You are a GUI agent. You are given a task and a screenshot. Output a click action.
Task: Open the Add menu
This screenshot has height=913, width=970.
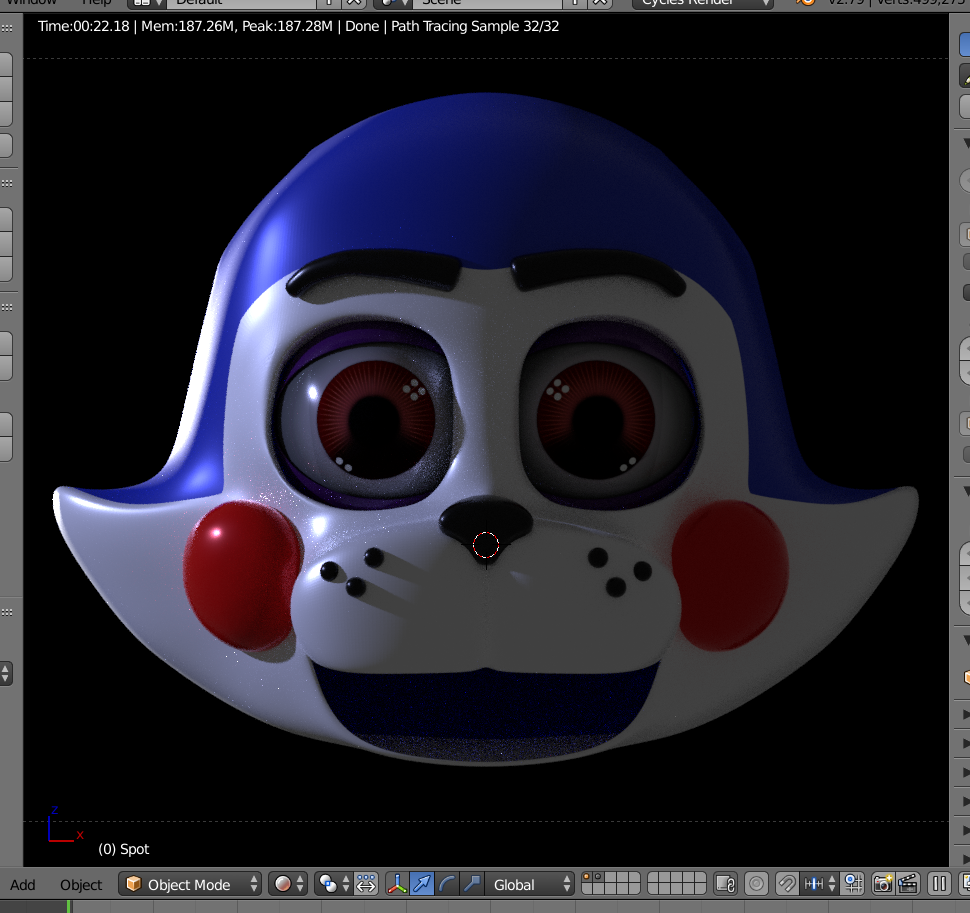point(23,885)
